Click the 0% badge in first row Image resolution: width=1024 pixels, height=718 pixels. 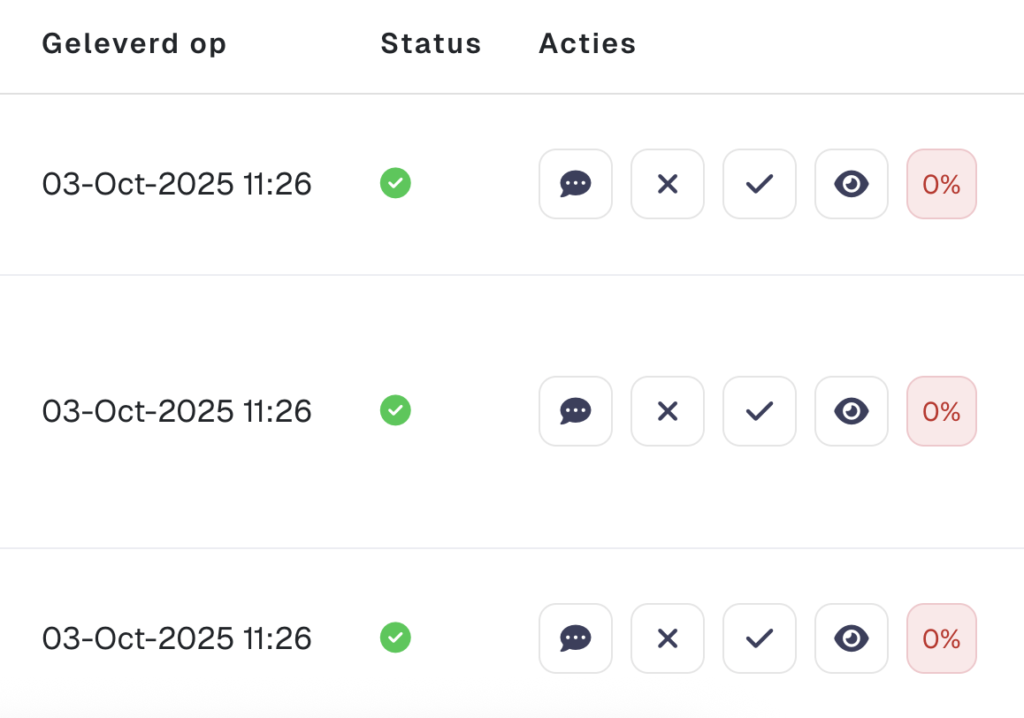941,184
